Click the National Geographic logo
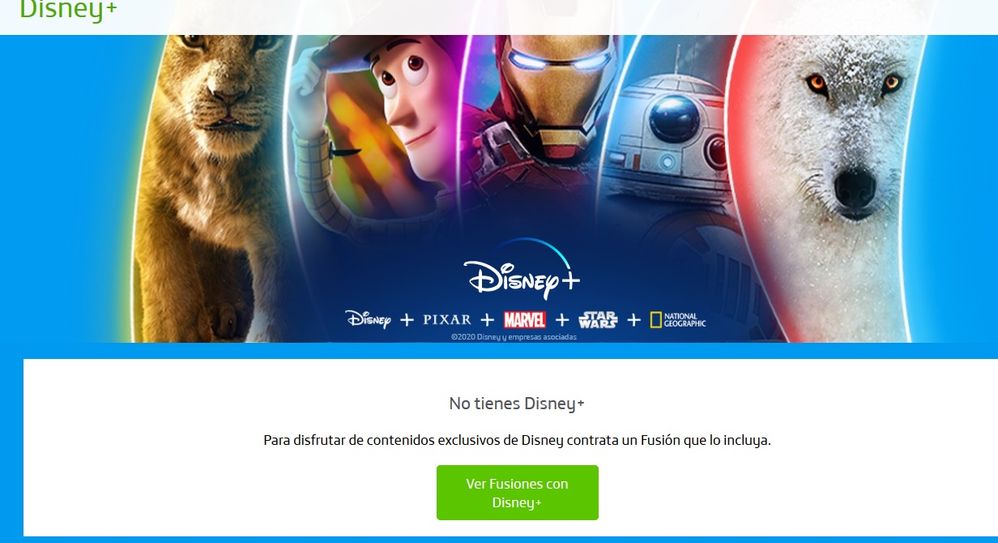Viewport: 998px width, 543px height. click(678, 320)
